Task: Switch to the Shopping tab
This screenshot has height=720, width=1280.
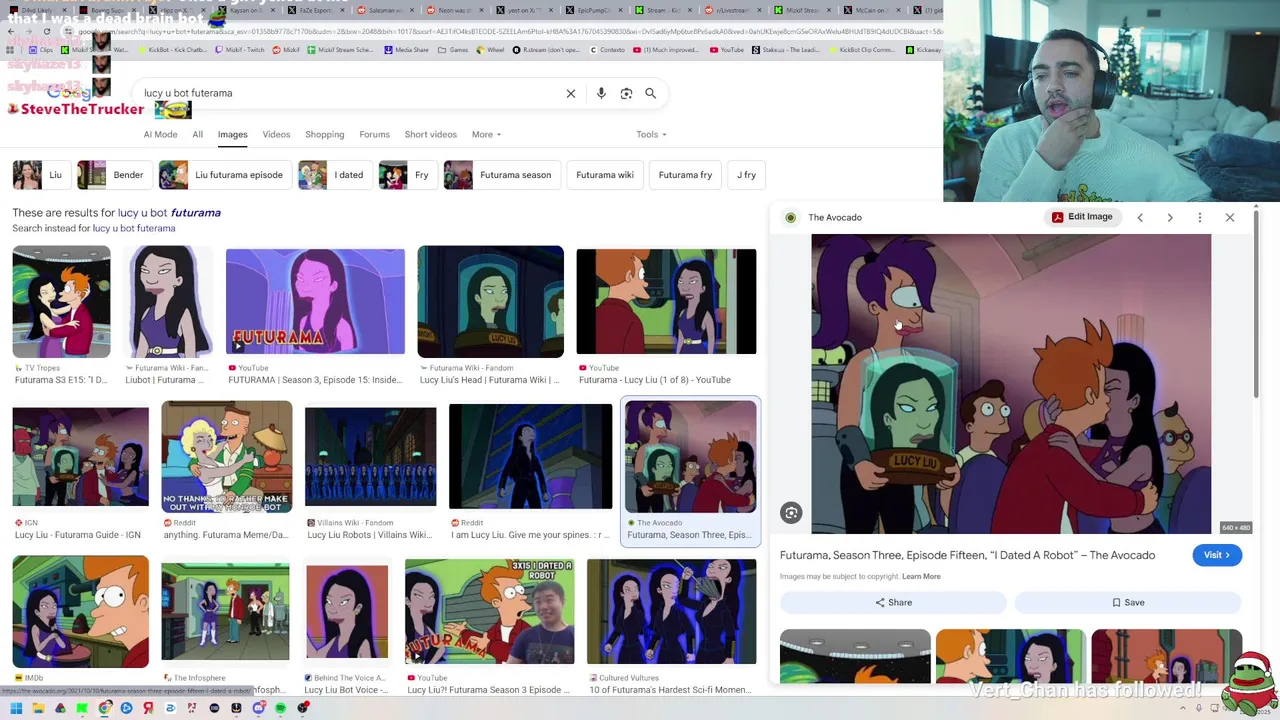Action: [x=324, y=134]
